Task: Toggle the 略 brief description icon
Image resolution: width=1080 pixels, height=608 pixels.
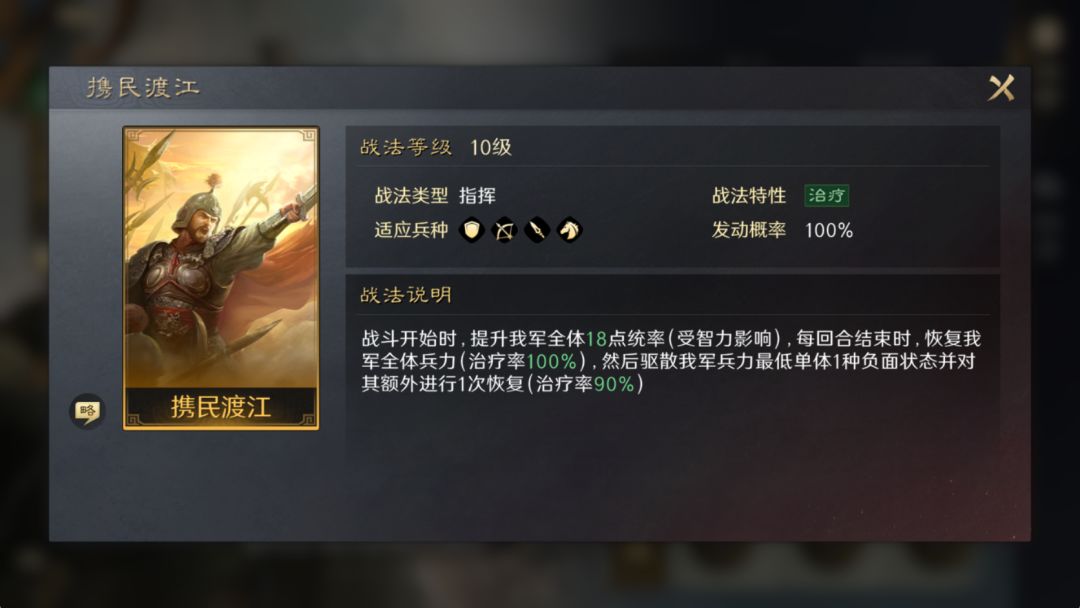Action: pos(87,411)
